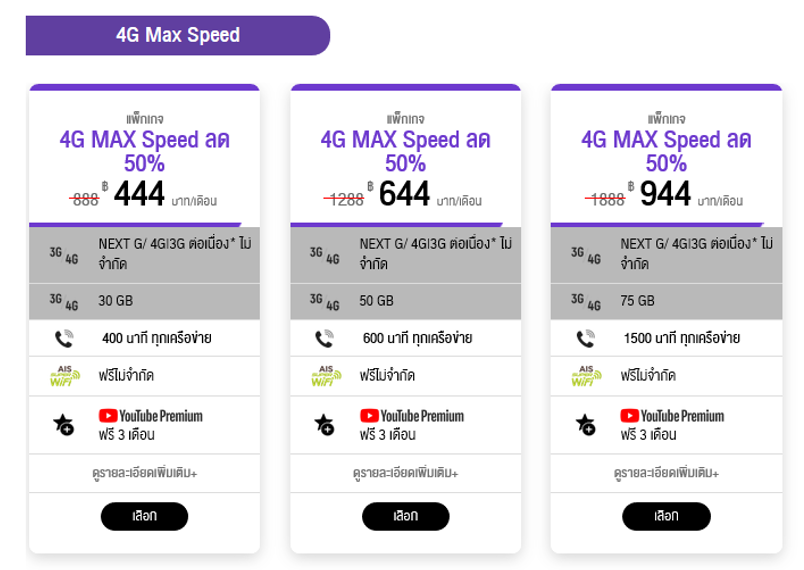Click the 50 GB data allowance row
The width and height of the screenshot is (804, 570).
click(406, 301)
